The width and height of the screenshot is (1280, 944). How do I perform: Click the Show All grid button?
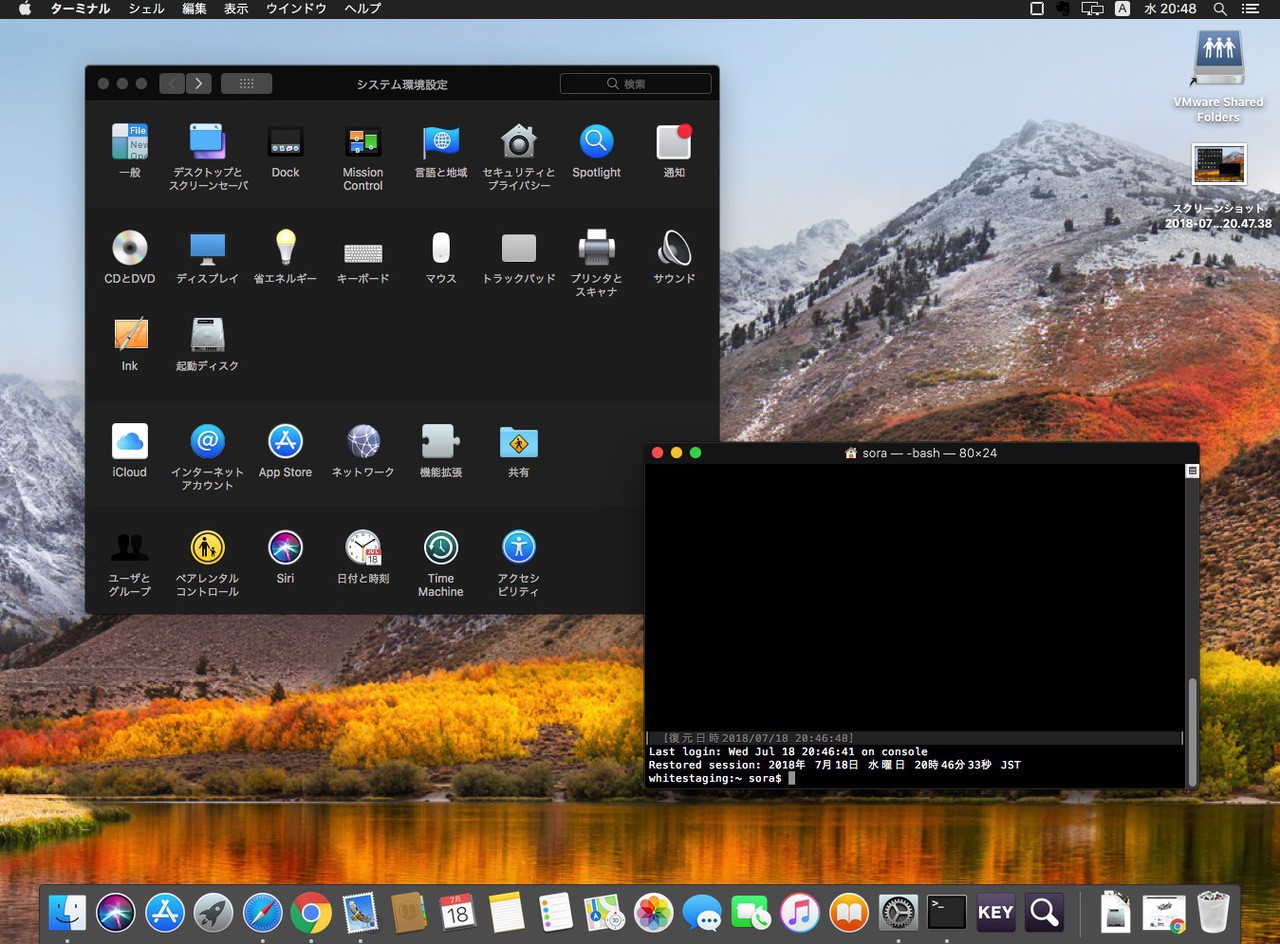point(246,84)
